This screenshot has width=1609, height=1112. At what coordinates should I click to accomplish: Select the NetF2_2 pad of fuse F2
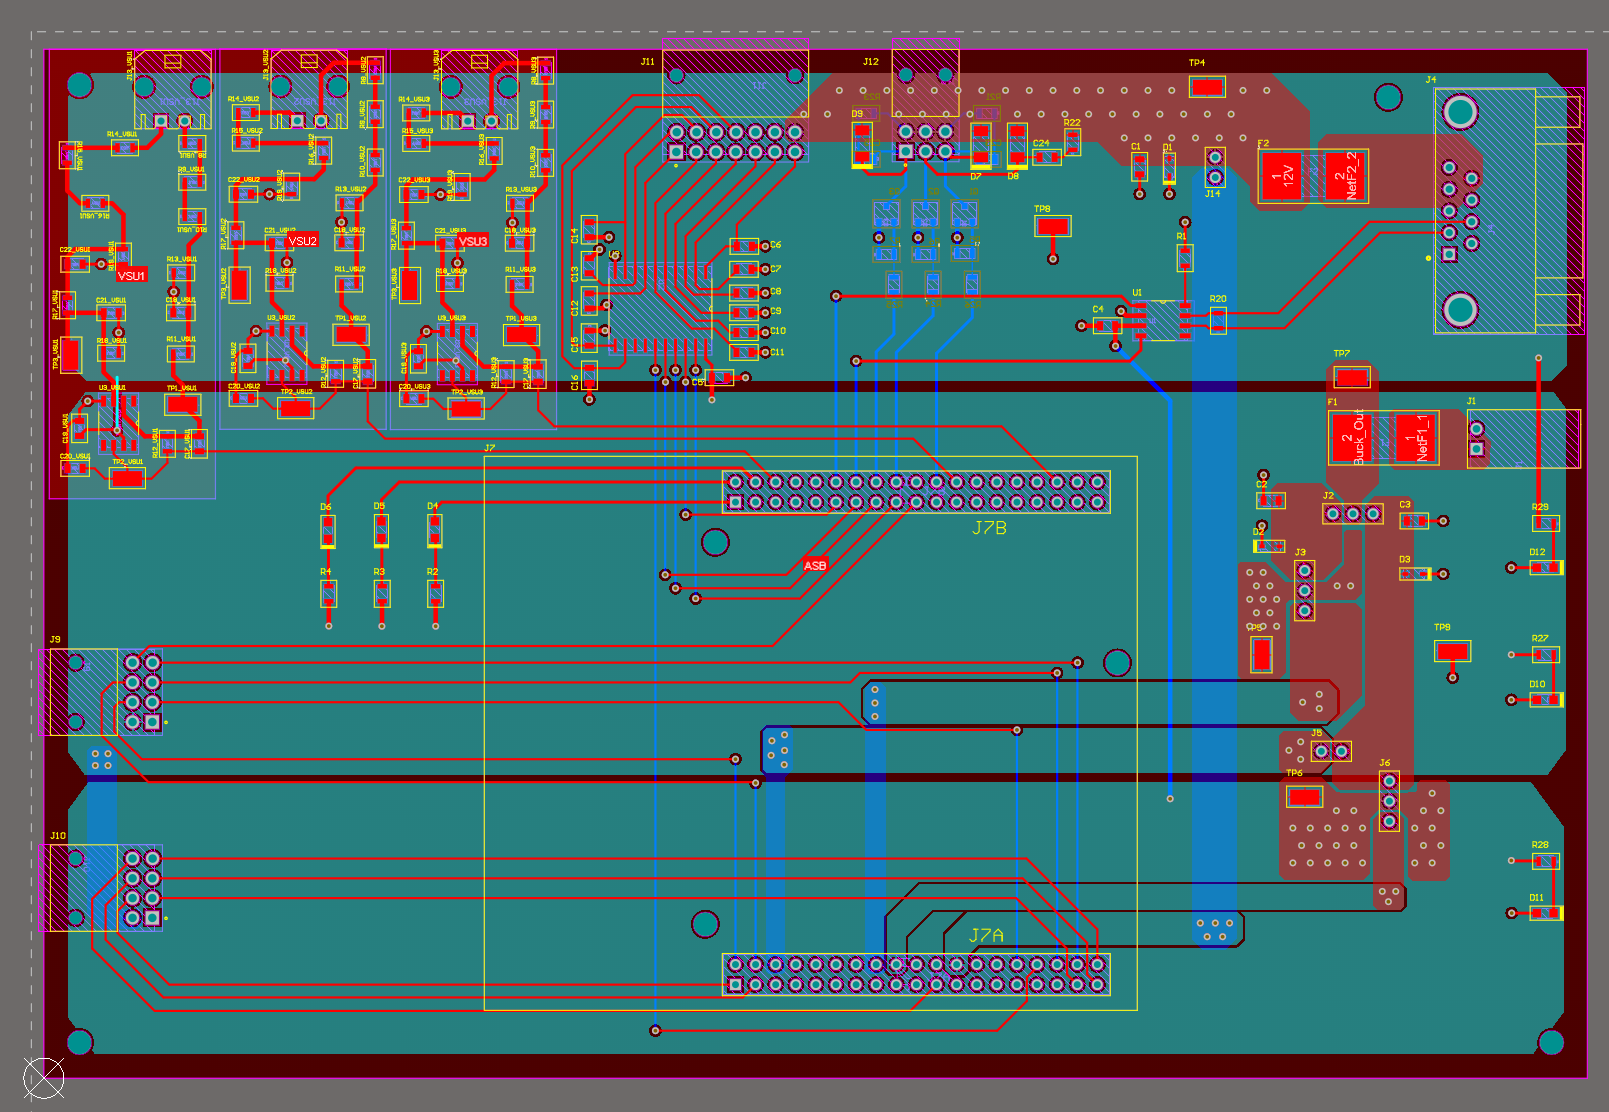[1346, 176]
